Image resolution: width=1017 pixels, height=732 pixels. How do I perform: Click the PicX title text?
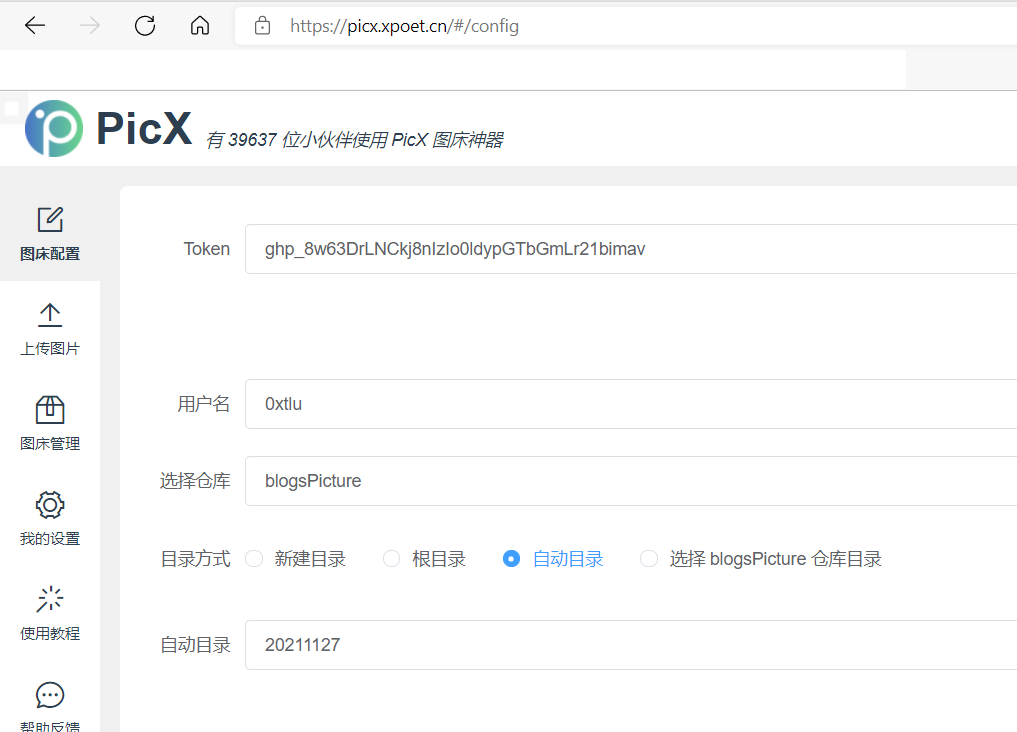(x=144, y=128)
